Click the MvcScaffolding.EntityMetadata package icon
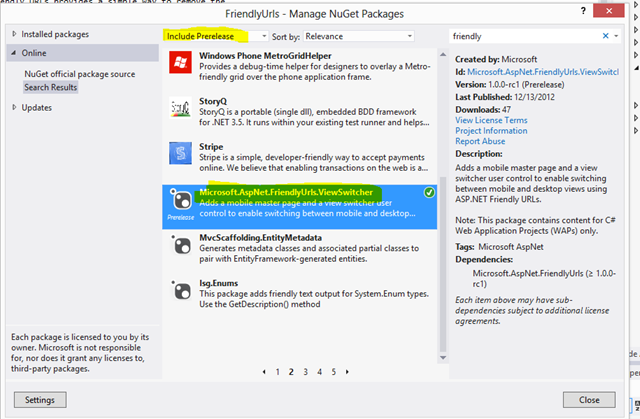The image size is (640, 419). tap(181, 245)
